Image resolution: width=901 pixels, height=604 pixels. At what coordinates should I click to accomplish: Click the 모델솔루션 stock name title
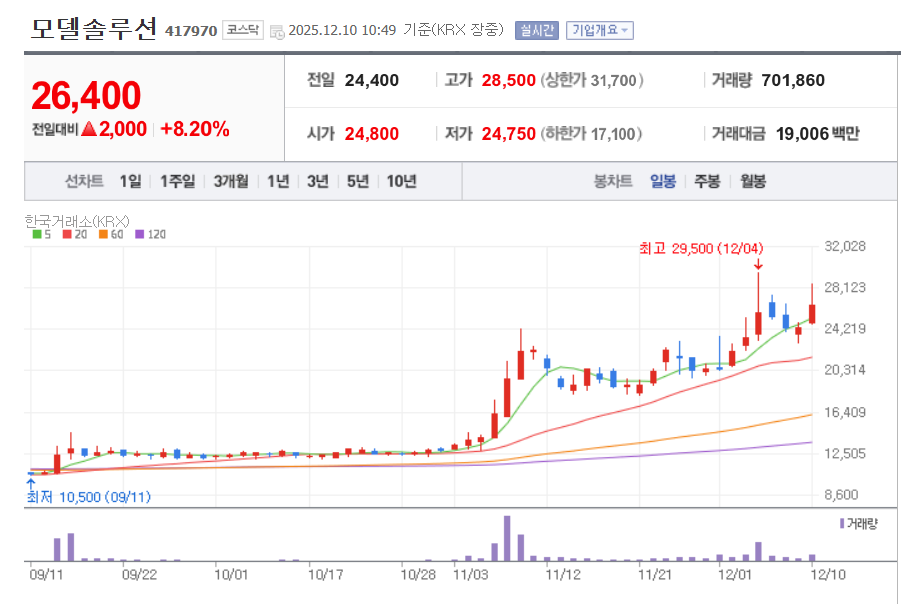[x=93, y=29]
